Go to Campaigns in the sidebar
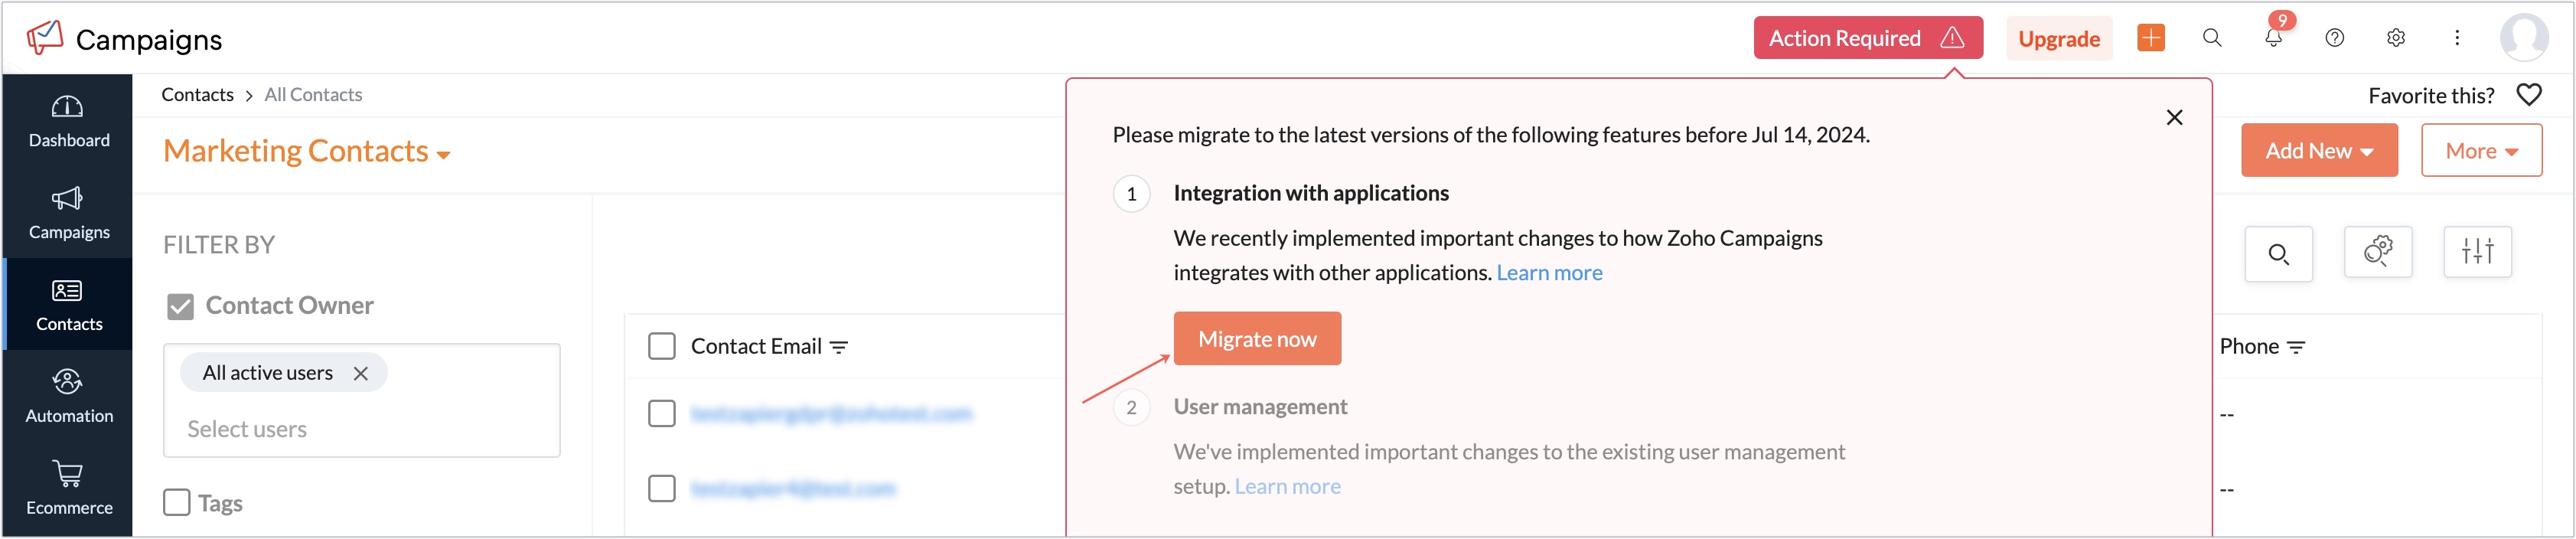 pyautogui.click(x=68, y=213)
